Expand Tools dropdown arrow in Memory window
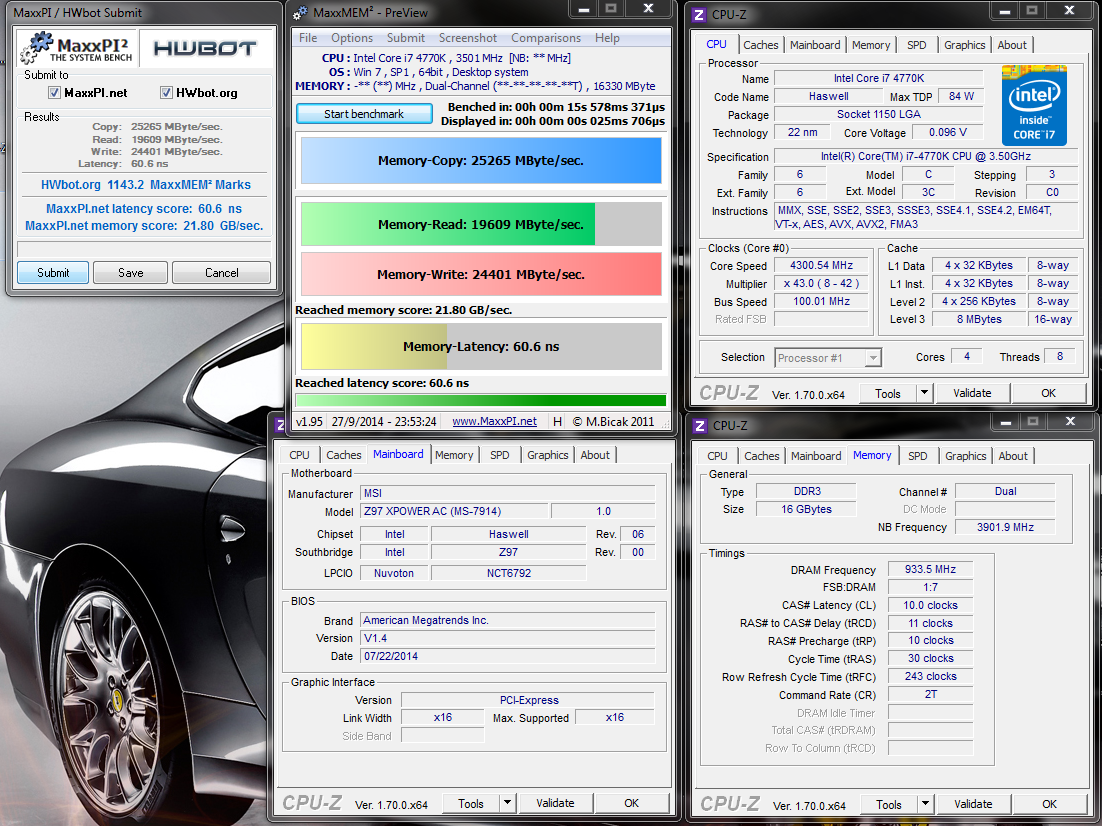 click(926, 804)
